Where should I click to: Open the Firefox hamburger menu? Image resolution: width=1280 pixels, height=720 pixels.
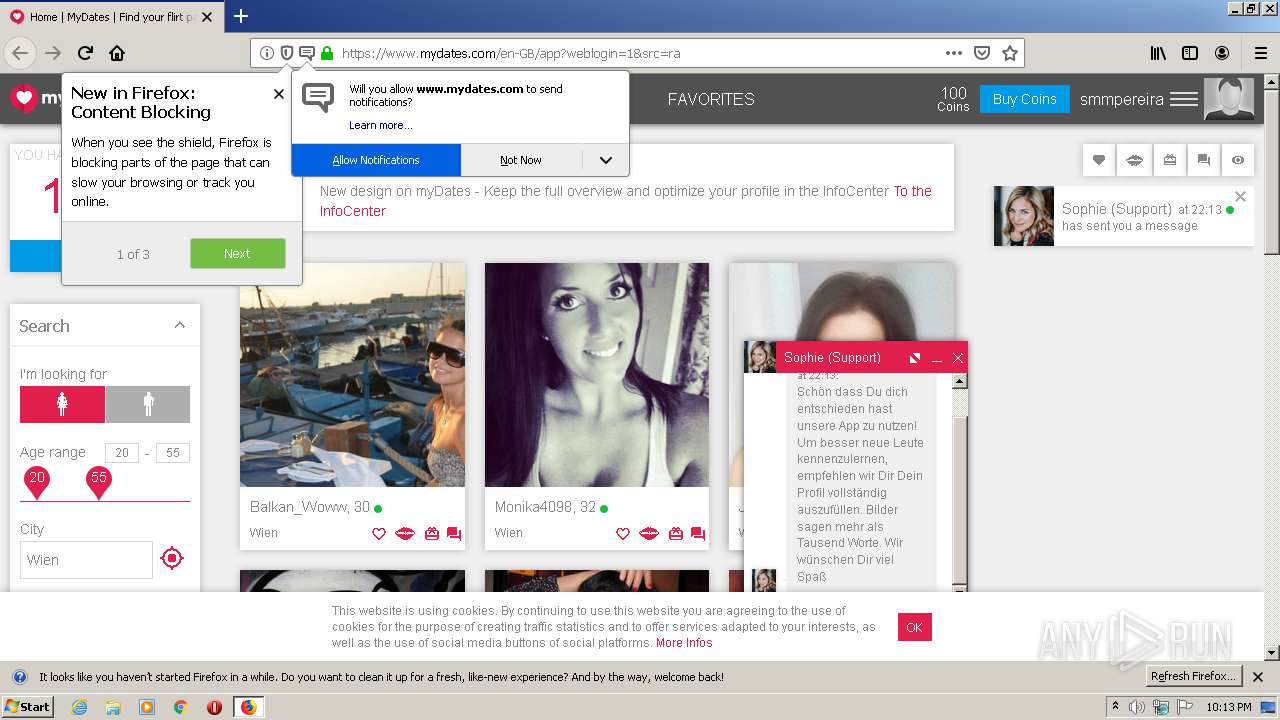pos(1260,53)
